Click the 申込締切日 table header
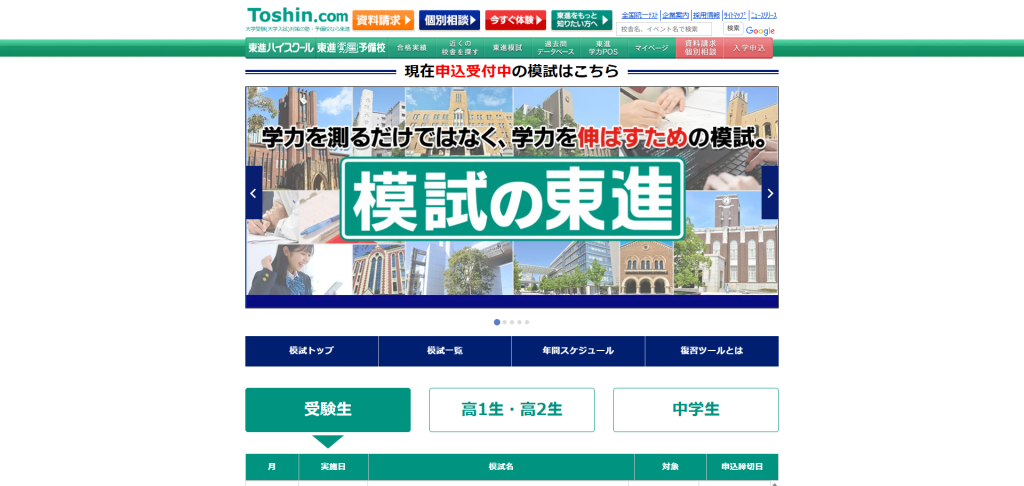1024x486 pixels. [x=742, y=467]
